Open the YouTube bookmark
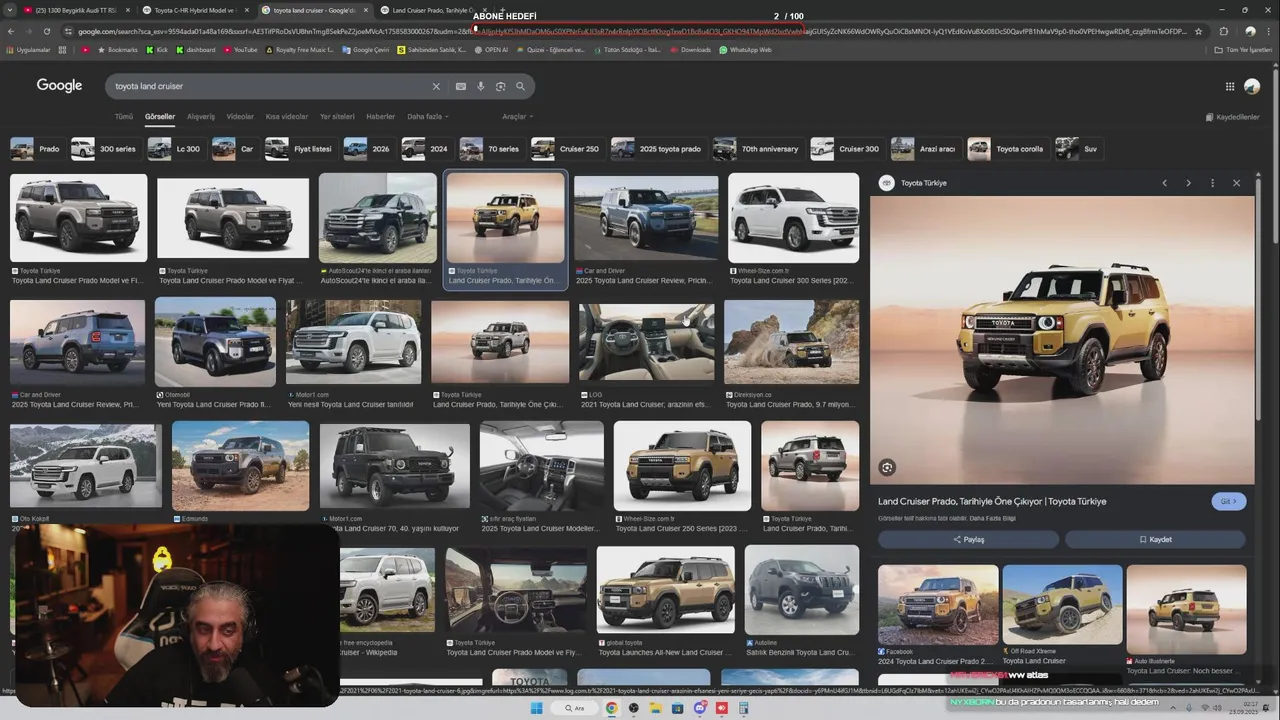Screen dimensions: 1280x720 point(240,50)
